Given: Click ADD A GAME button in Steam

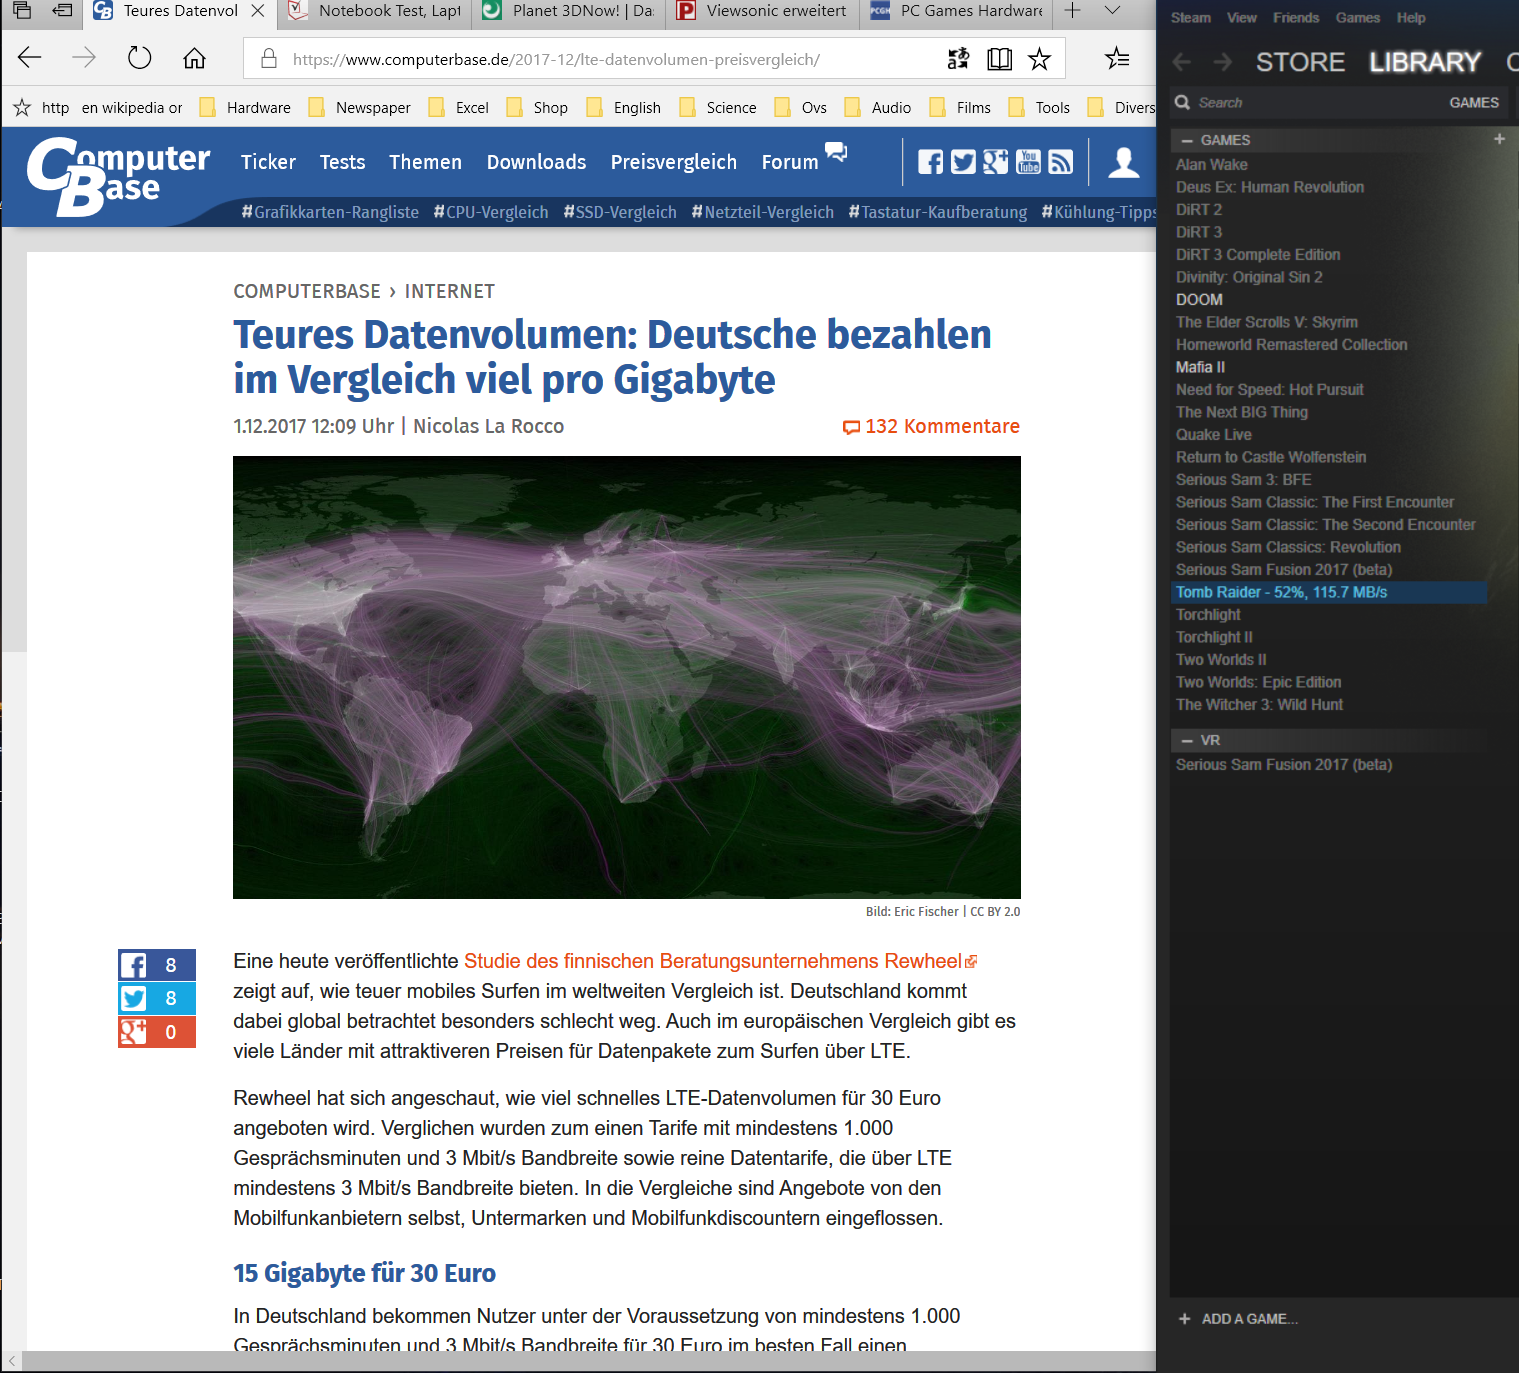Looking at the screenshot, I should (1238, 1319).
